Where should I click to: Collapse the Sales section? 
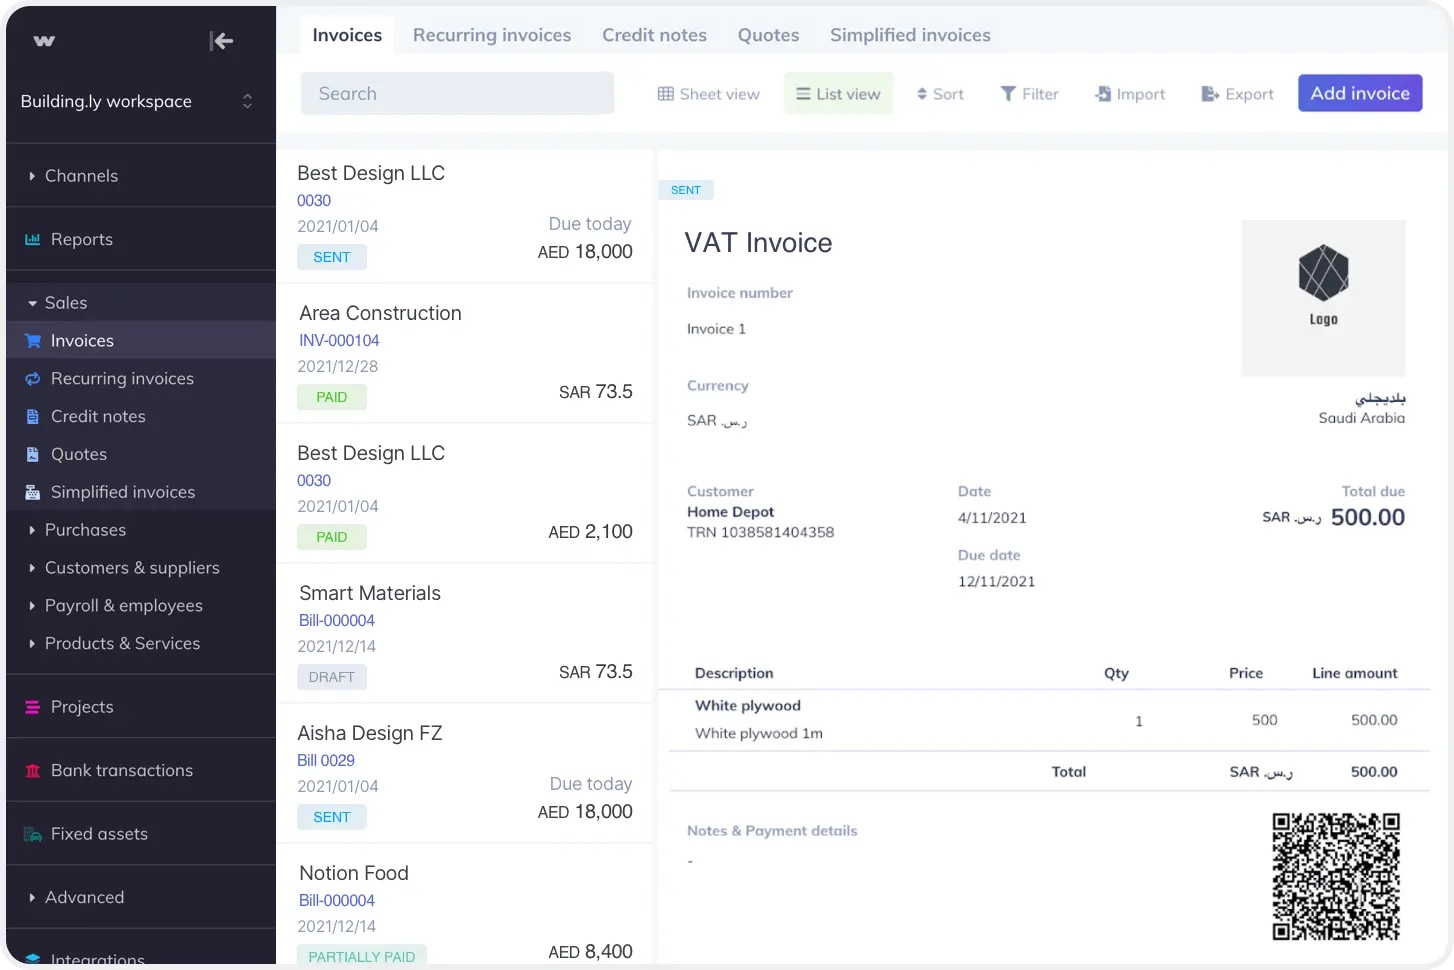click(66, 302)
